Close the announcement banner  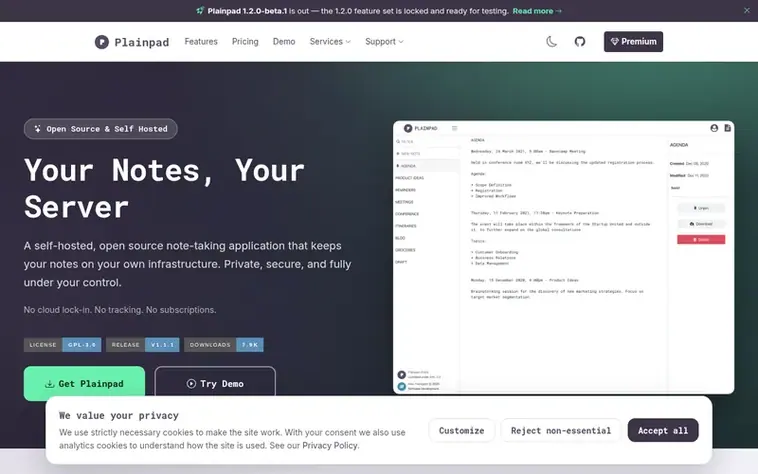click(x=746, y=10)
